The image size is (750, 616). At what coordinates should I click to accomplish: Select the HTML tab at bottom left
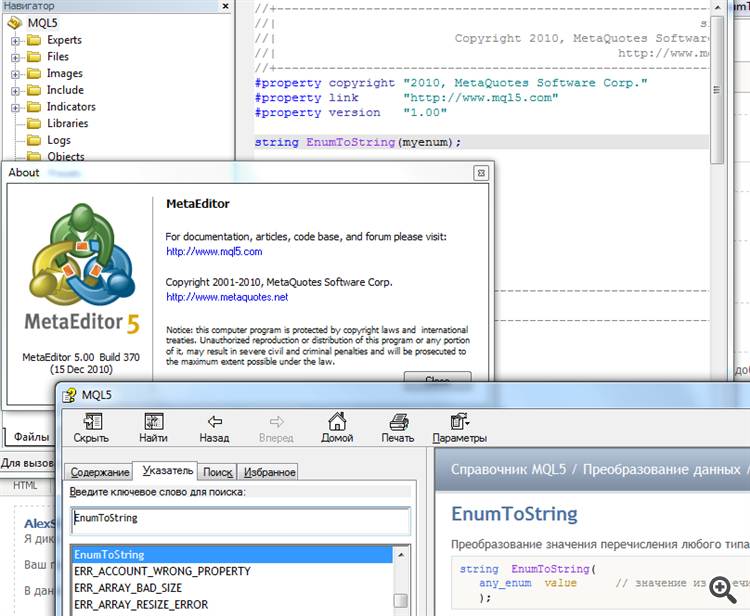[x=25, y=485]
